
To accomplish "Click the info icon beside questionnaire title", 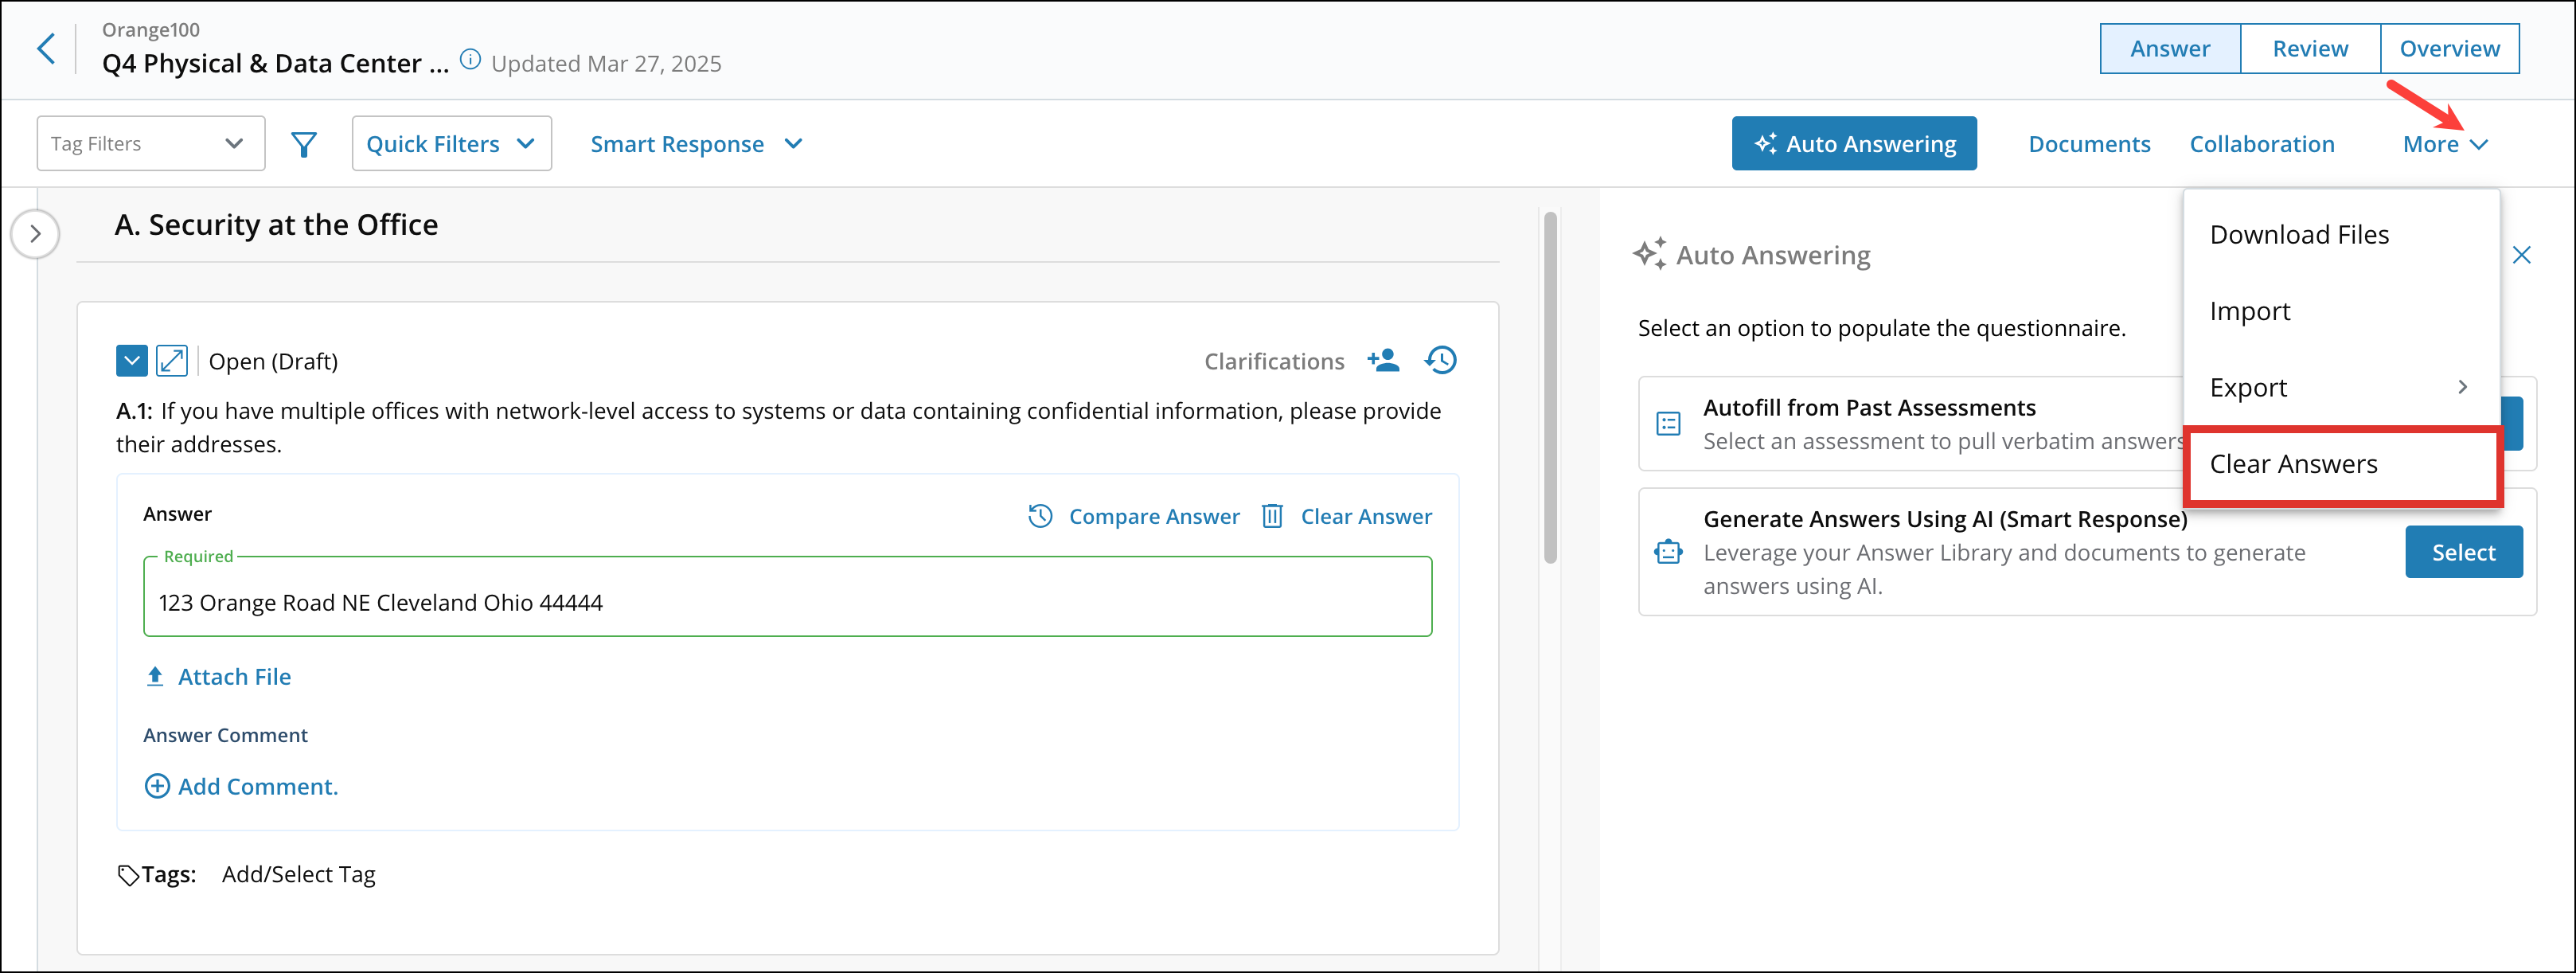I will click(469, 60).
